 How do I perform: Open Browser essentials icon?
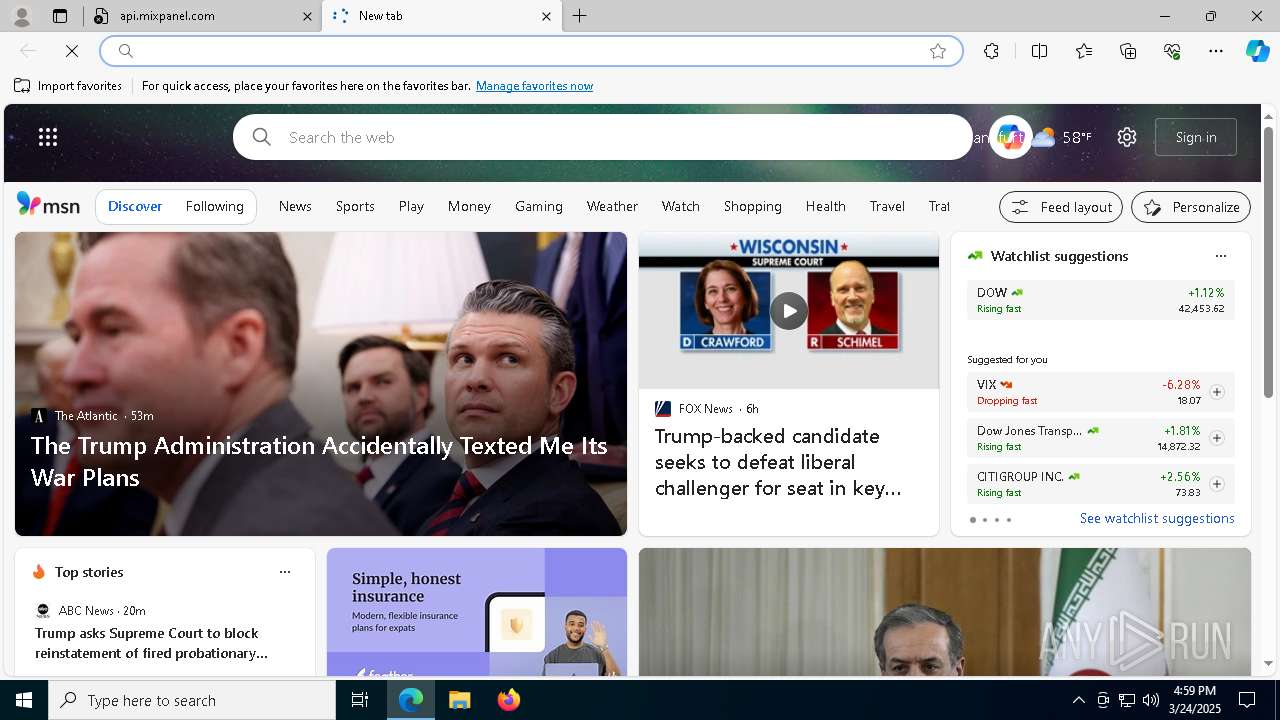(x=1172, y=51)
